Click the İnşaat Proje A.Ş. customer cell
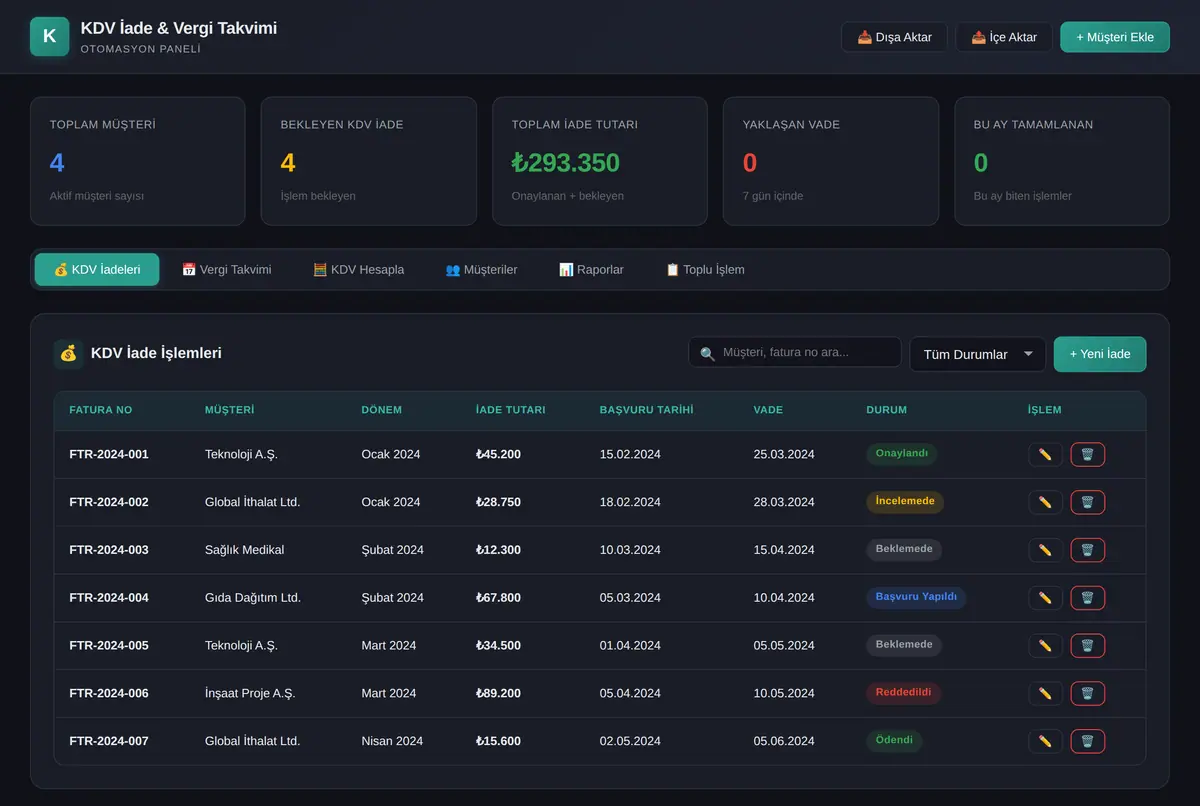 (x=250, y=693)
